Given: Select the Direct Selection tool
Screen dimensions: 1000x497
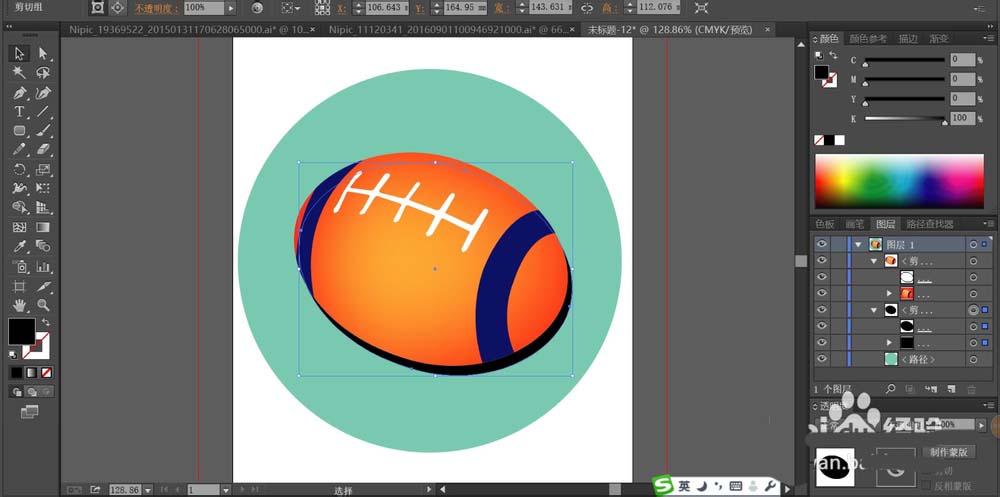Looking at the screenshot, I should click(43, 53).
